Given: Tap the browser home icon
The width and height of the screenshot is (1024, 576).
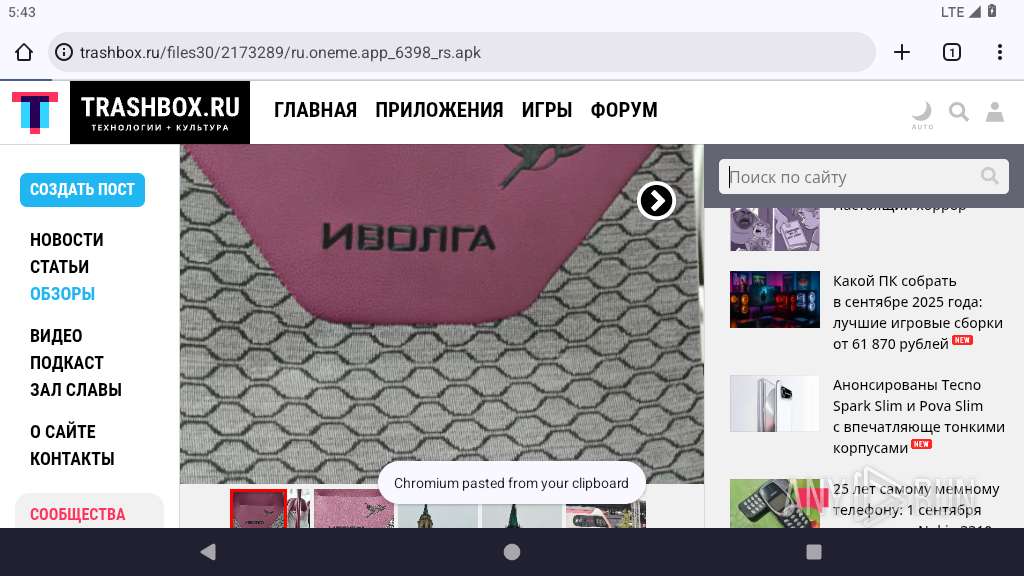Looking at the screenshot, I should click(x=24, y=52).
